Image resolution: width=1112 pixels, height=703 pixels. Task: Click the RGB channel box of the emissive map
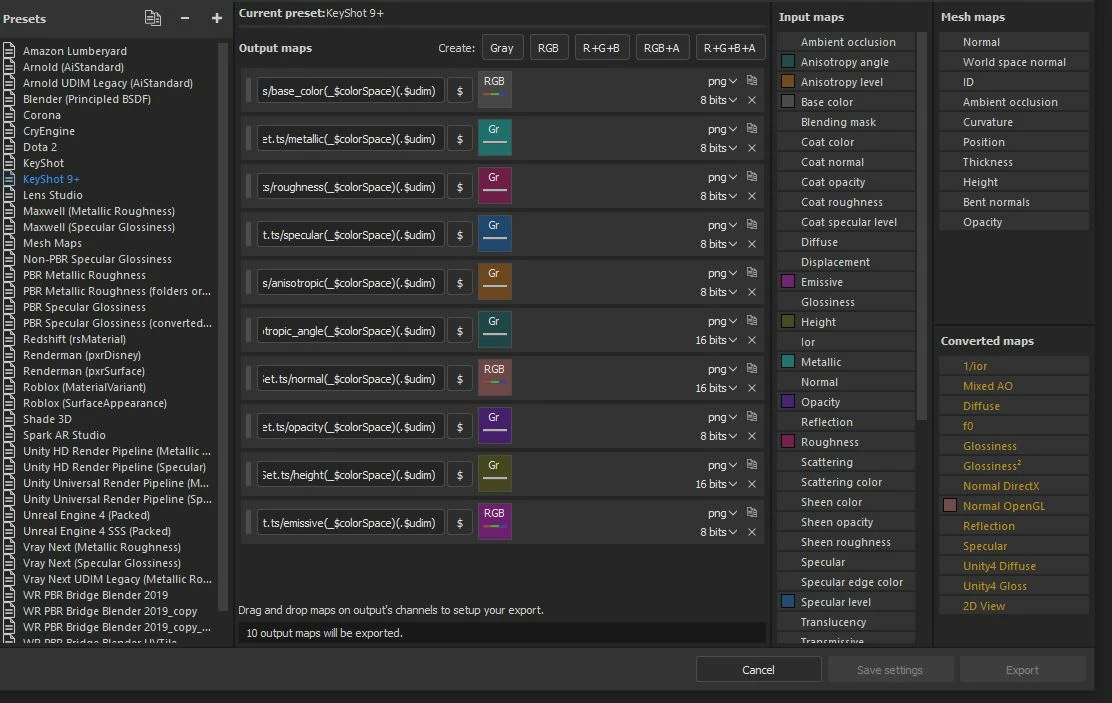click(494, 521)
